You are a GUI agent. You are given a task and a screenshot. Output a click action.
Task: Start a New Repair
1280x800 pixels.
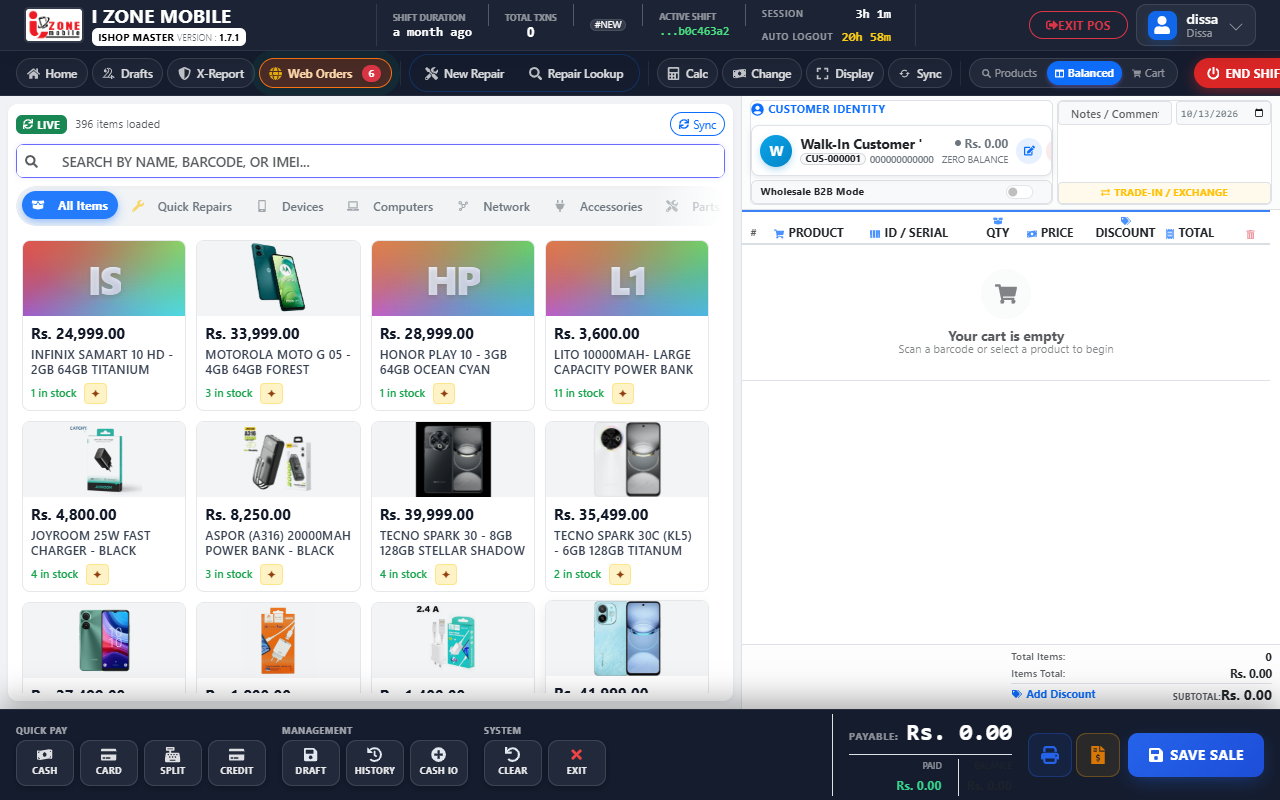pyautogui.click(x=464, y=73)
